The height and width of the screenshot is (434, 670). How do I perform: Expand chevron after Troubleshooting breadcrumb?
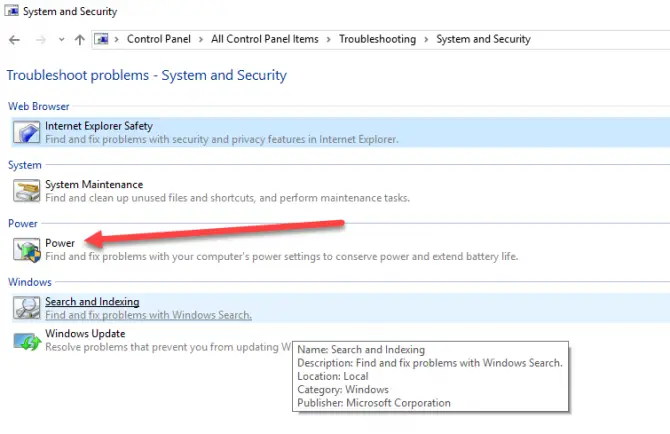click(x=426, y=40)
